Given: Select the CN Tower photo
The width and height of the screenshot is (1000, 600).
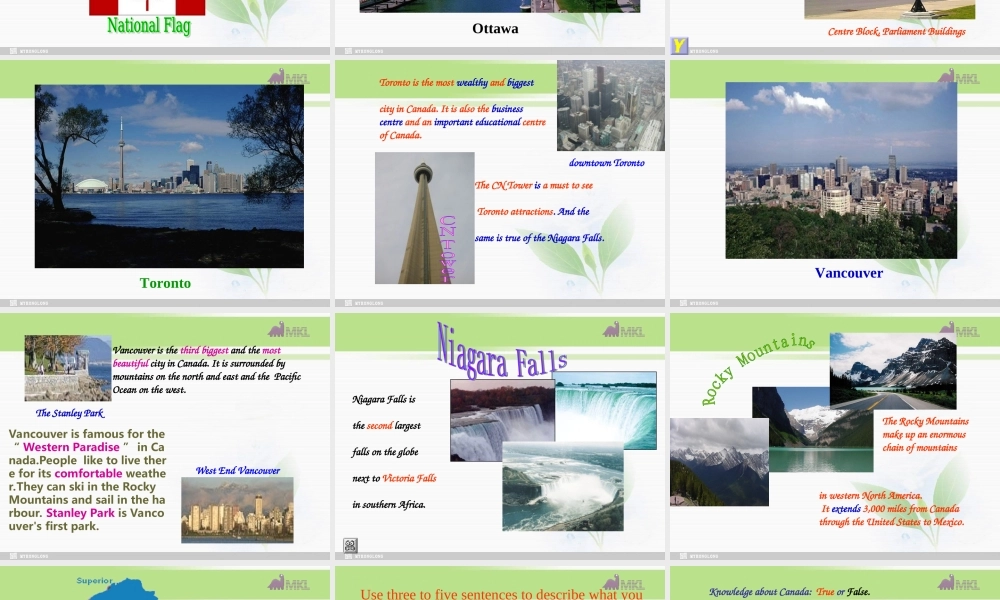Looking at the screenshot, I should click(424, 218).
